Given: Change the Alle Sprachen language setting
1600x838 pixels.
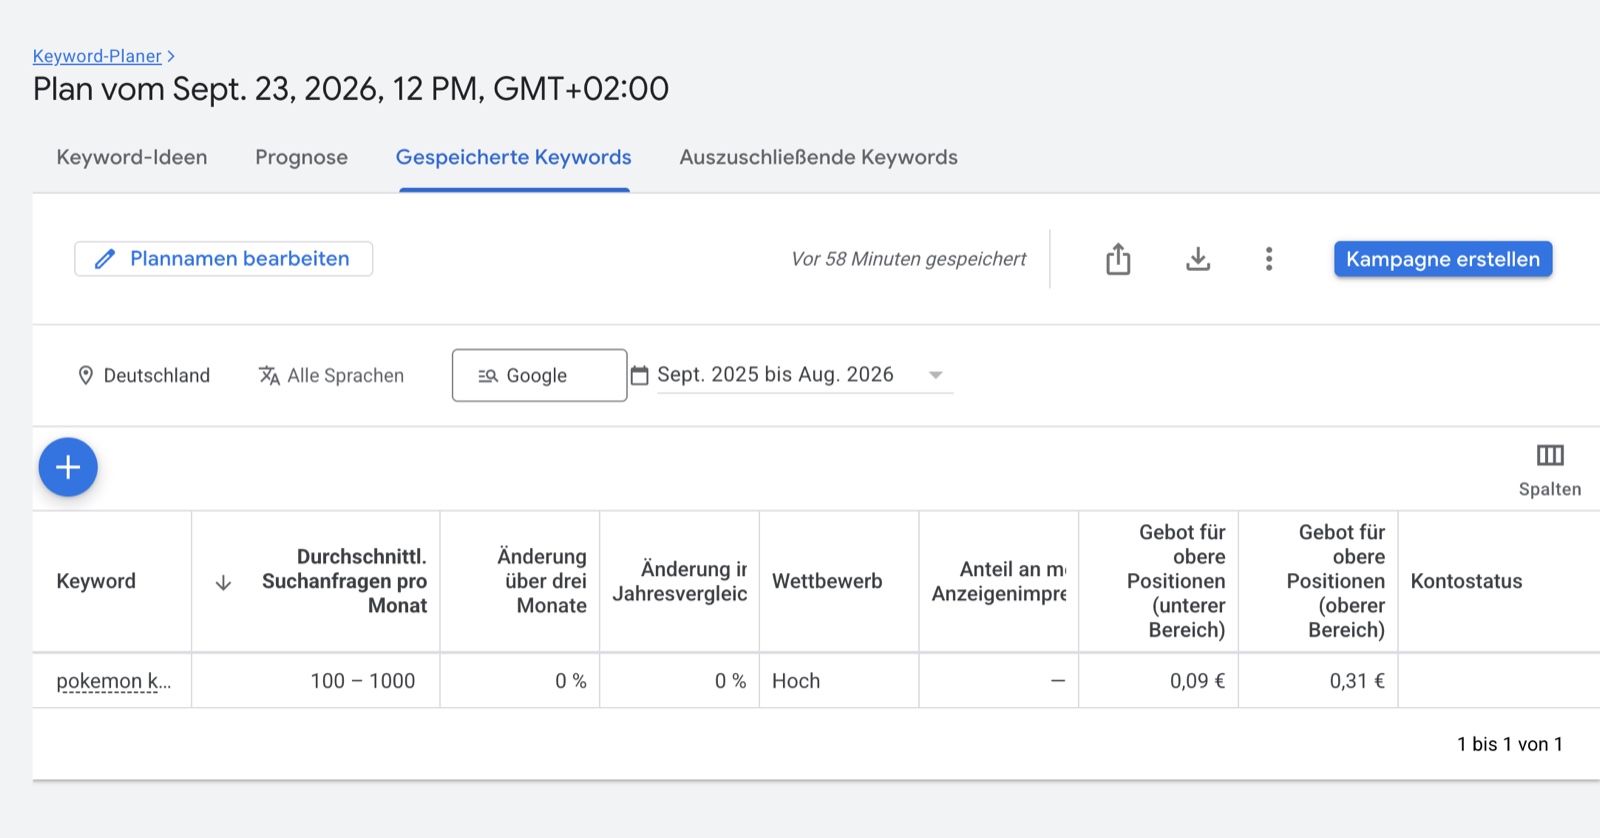Looking at the screenshot, I should (332, 376).
